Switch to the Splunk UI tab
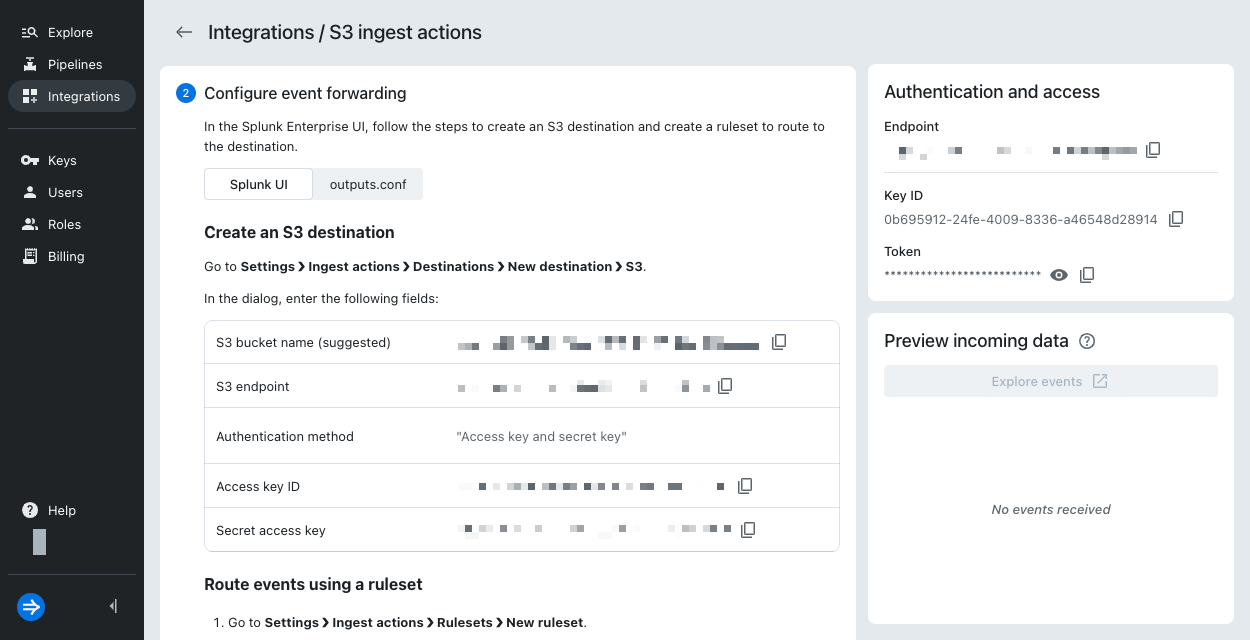Screen dimensions: 1250x640 (258, 184)
